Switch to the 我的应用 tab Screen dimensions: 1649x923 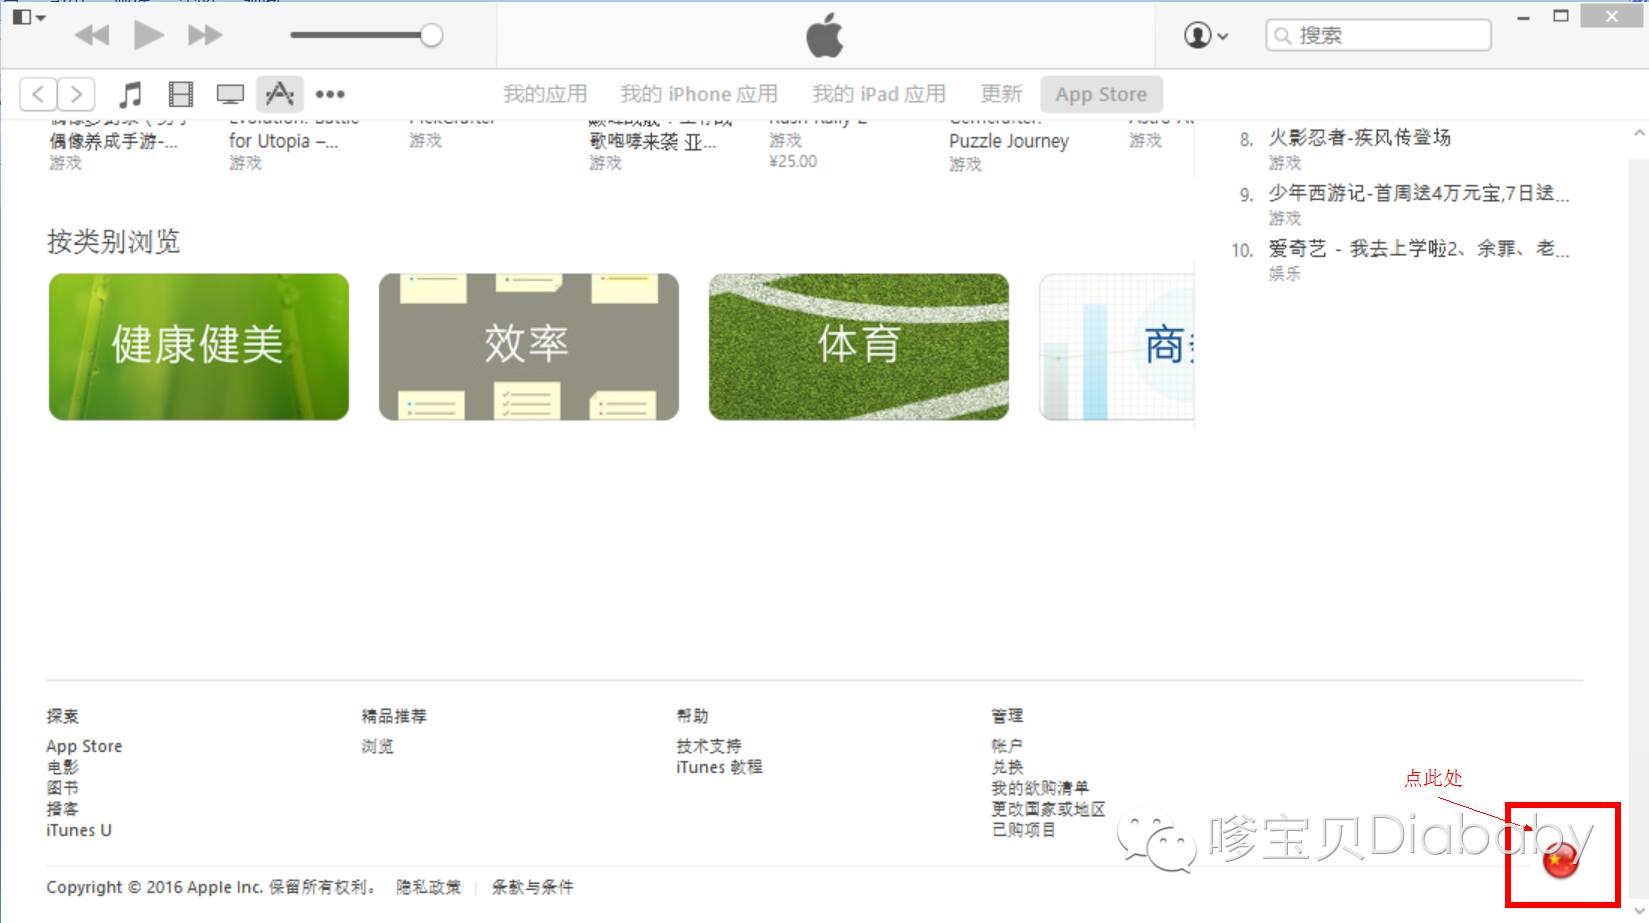545,94
